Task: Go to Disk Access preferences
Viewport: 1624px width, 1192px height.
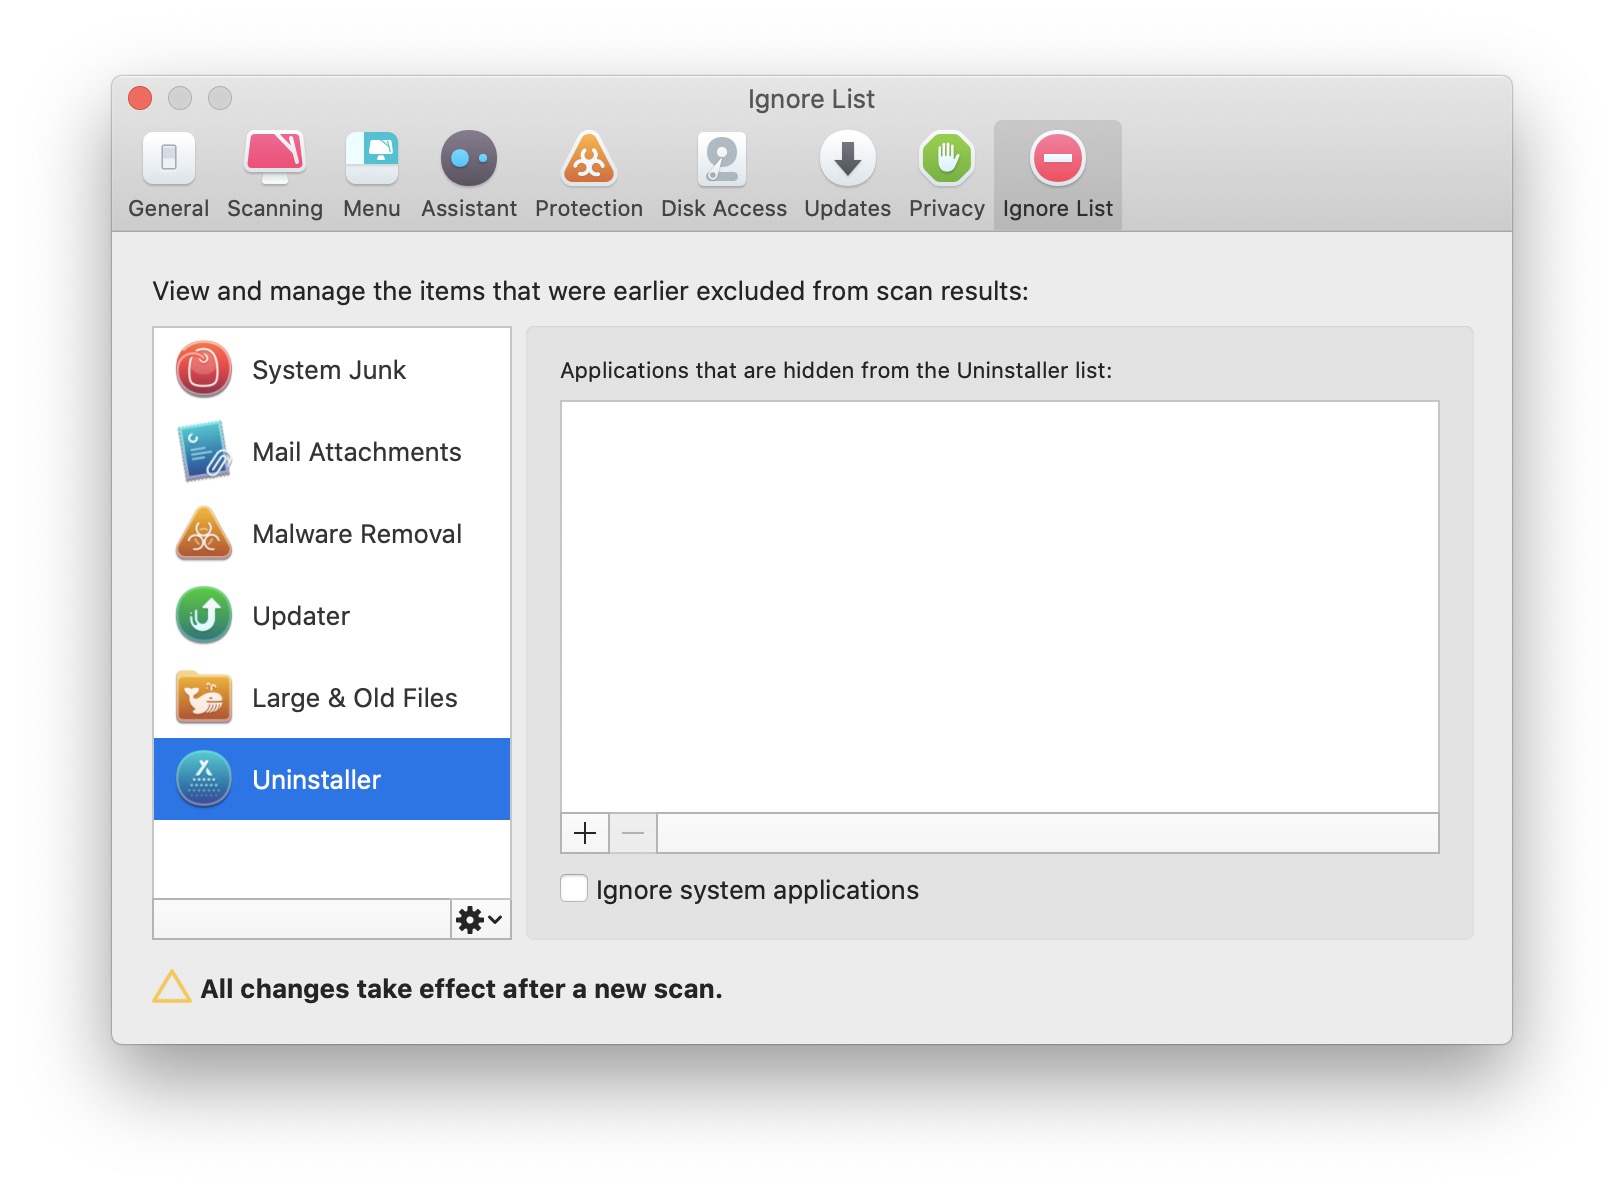Action: [x=723, y=175]
